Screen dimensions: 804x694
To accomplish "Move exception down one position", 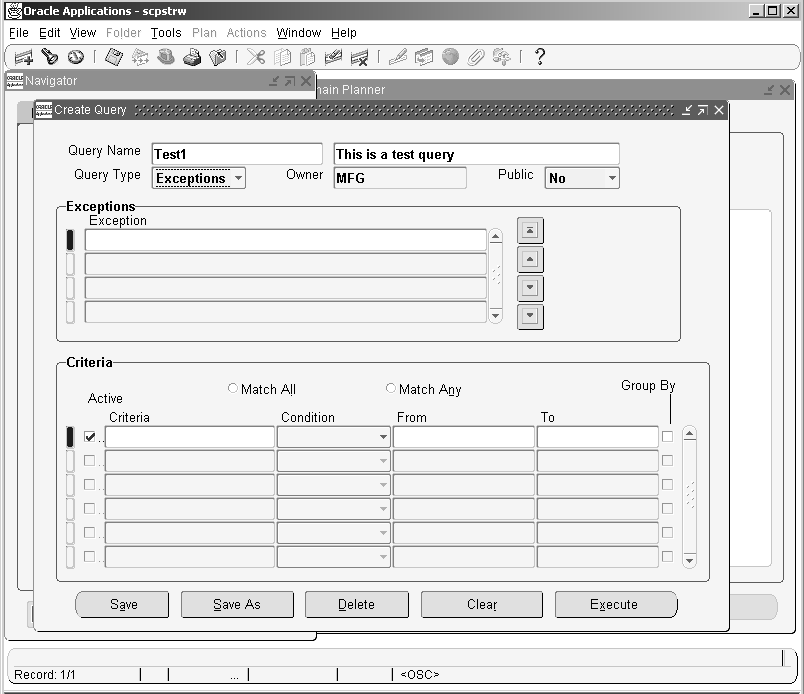I will [530, 288].
